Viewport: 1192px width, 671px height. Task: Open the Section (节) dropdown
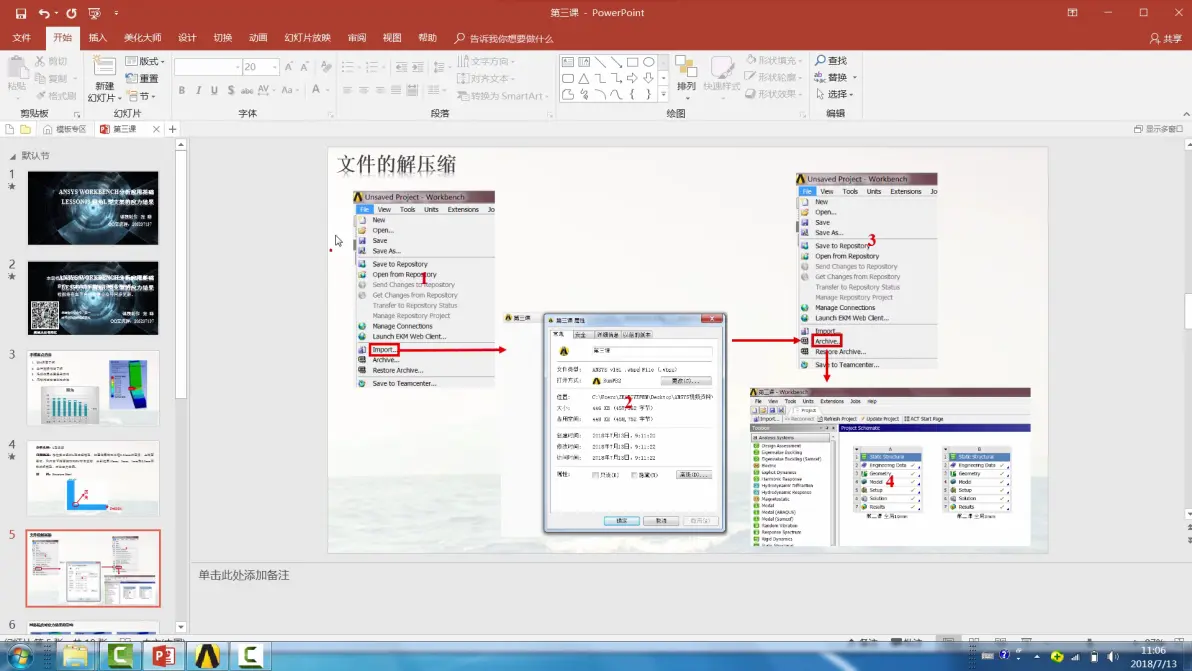(x=142, y=97)
